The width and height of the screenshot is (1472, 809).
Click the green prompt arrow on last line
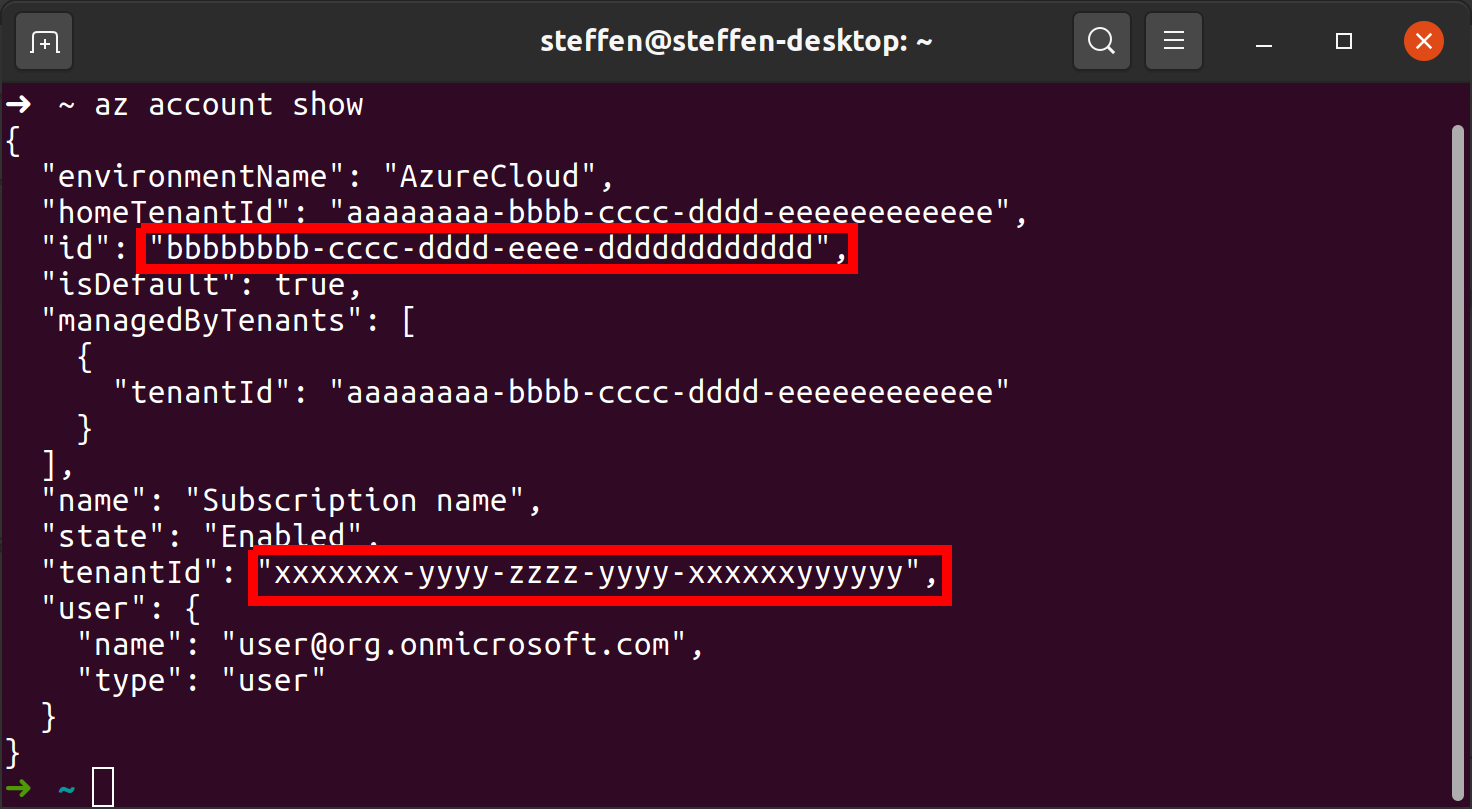(18, 788)
